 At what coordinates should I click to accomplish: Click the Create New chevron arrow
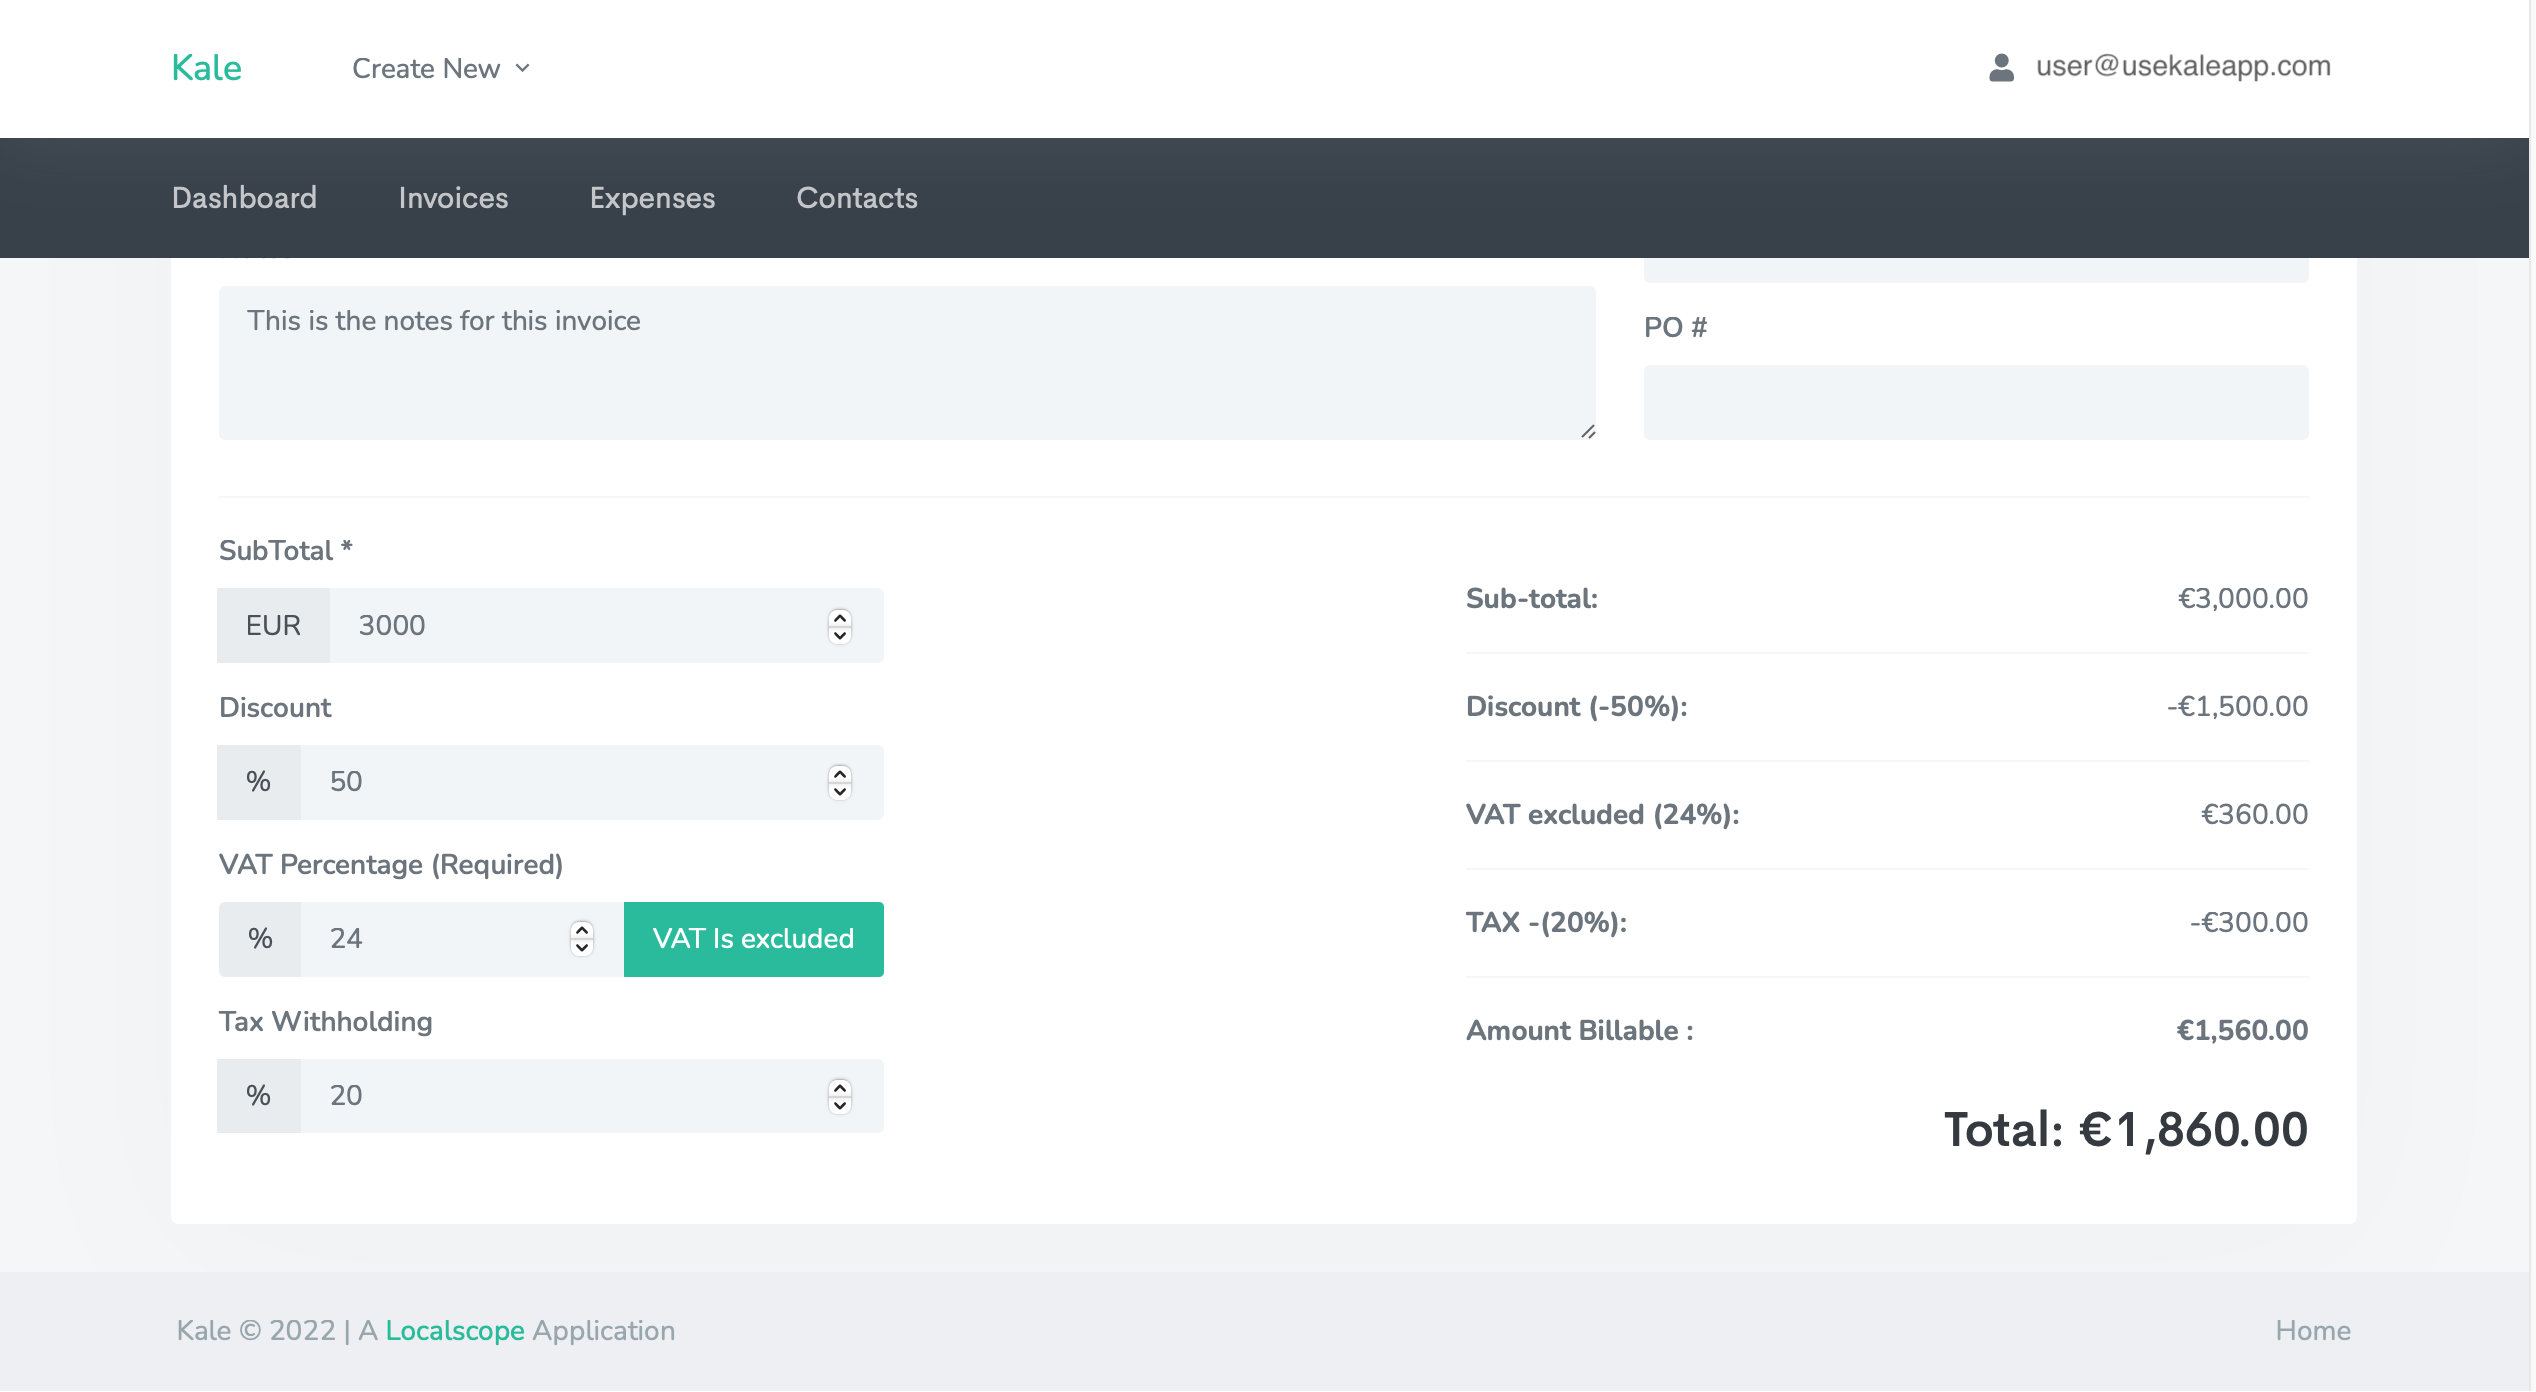point(522,68)
